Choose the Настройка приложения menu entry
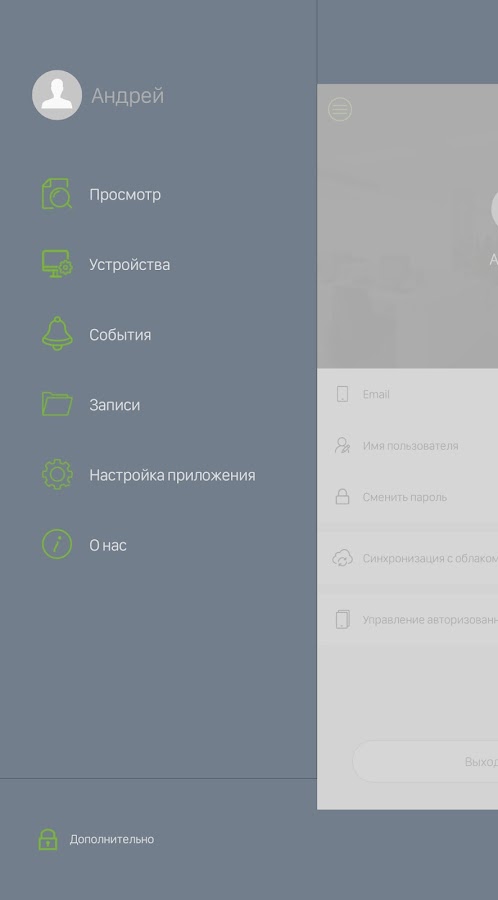 (x=172, y=475)
